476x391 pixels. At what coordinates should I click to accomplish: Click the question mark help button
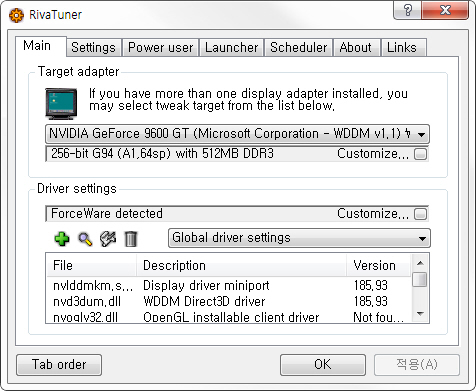[407, 10]
